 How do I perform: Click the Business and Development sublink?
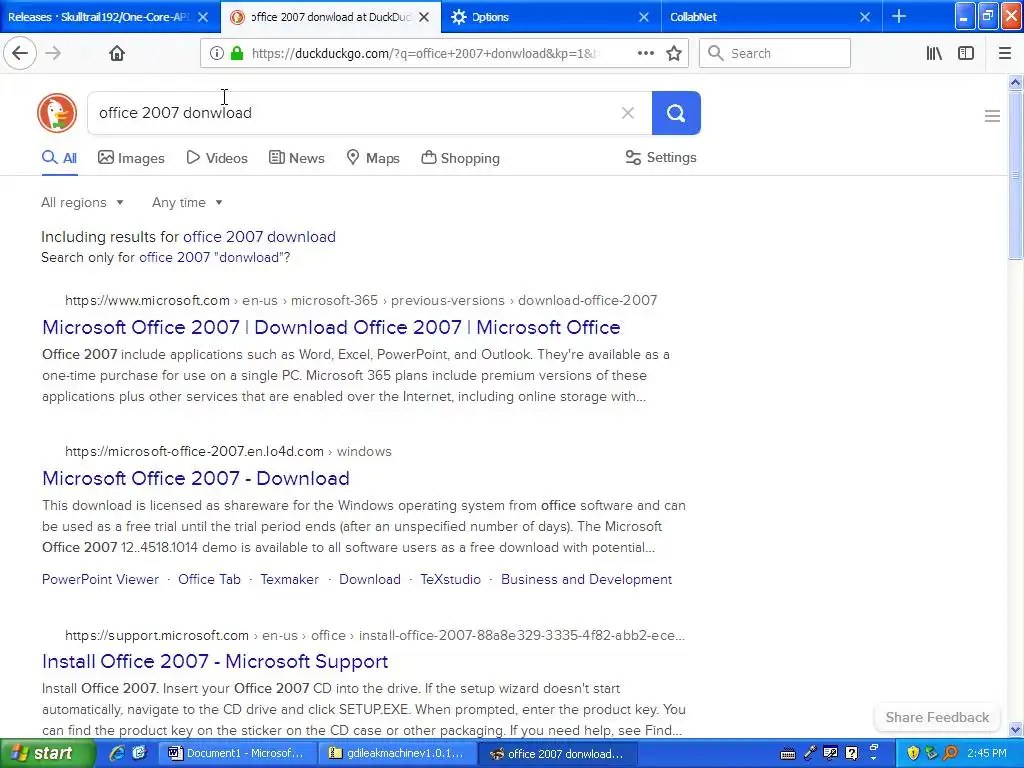tap(586, 579)
